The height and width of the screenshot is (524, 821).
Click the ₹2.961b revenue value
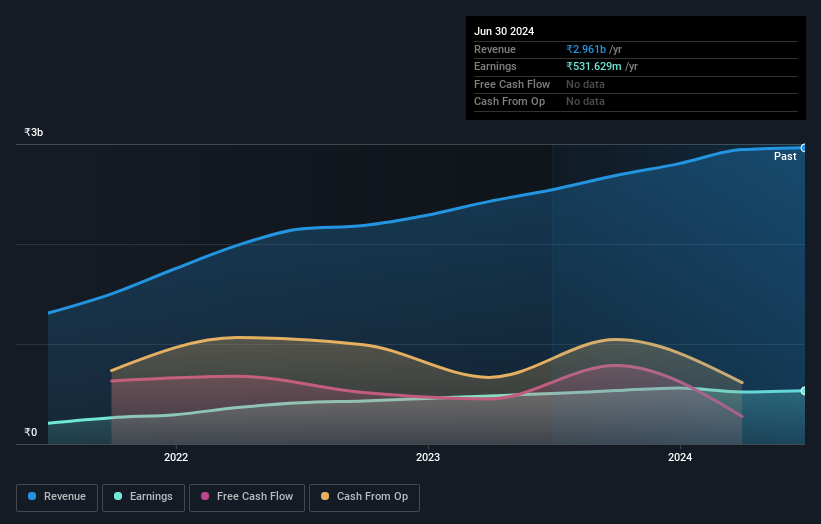[586, 49]
